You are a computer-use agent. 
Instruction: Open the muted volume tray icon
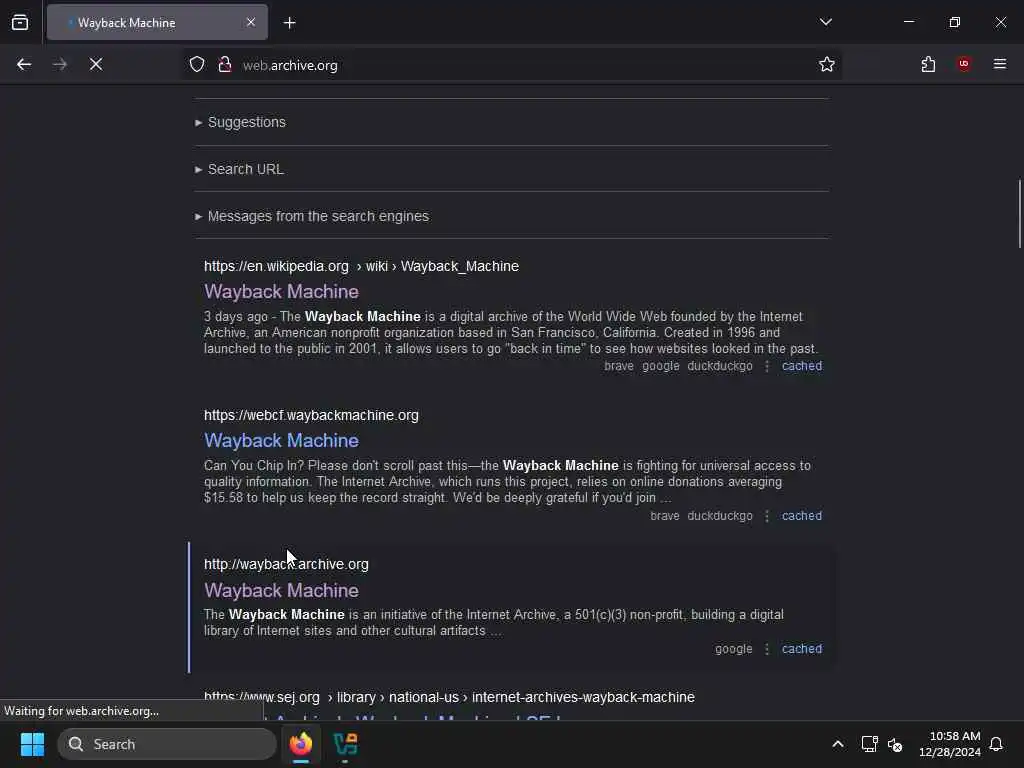click(x=895, y=744)
